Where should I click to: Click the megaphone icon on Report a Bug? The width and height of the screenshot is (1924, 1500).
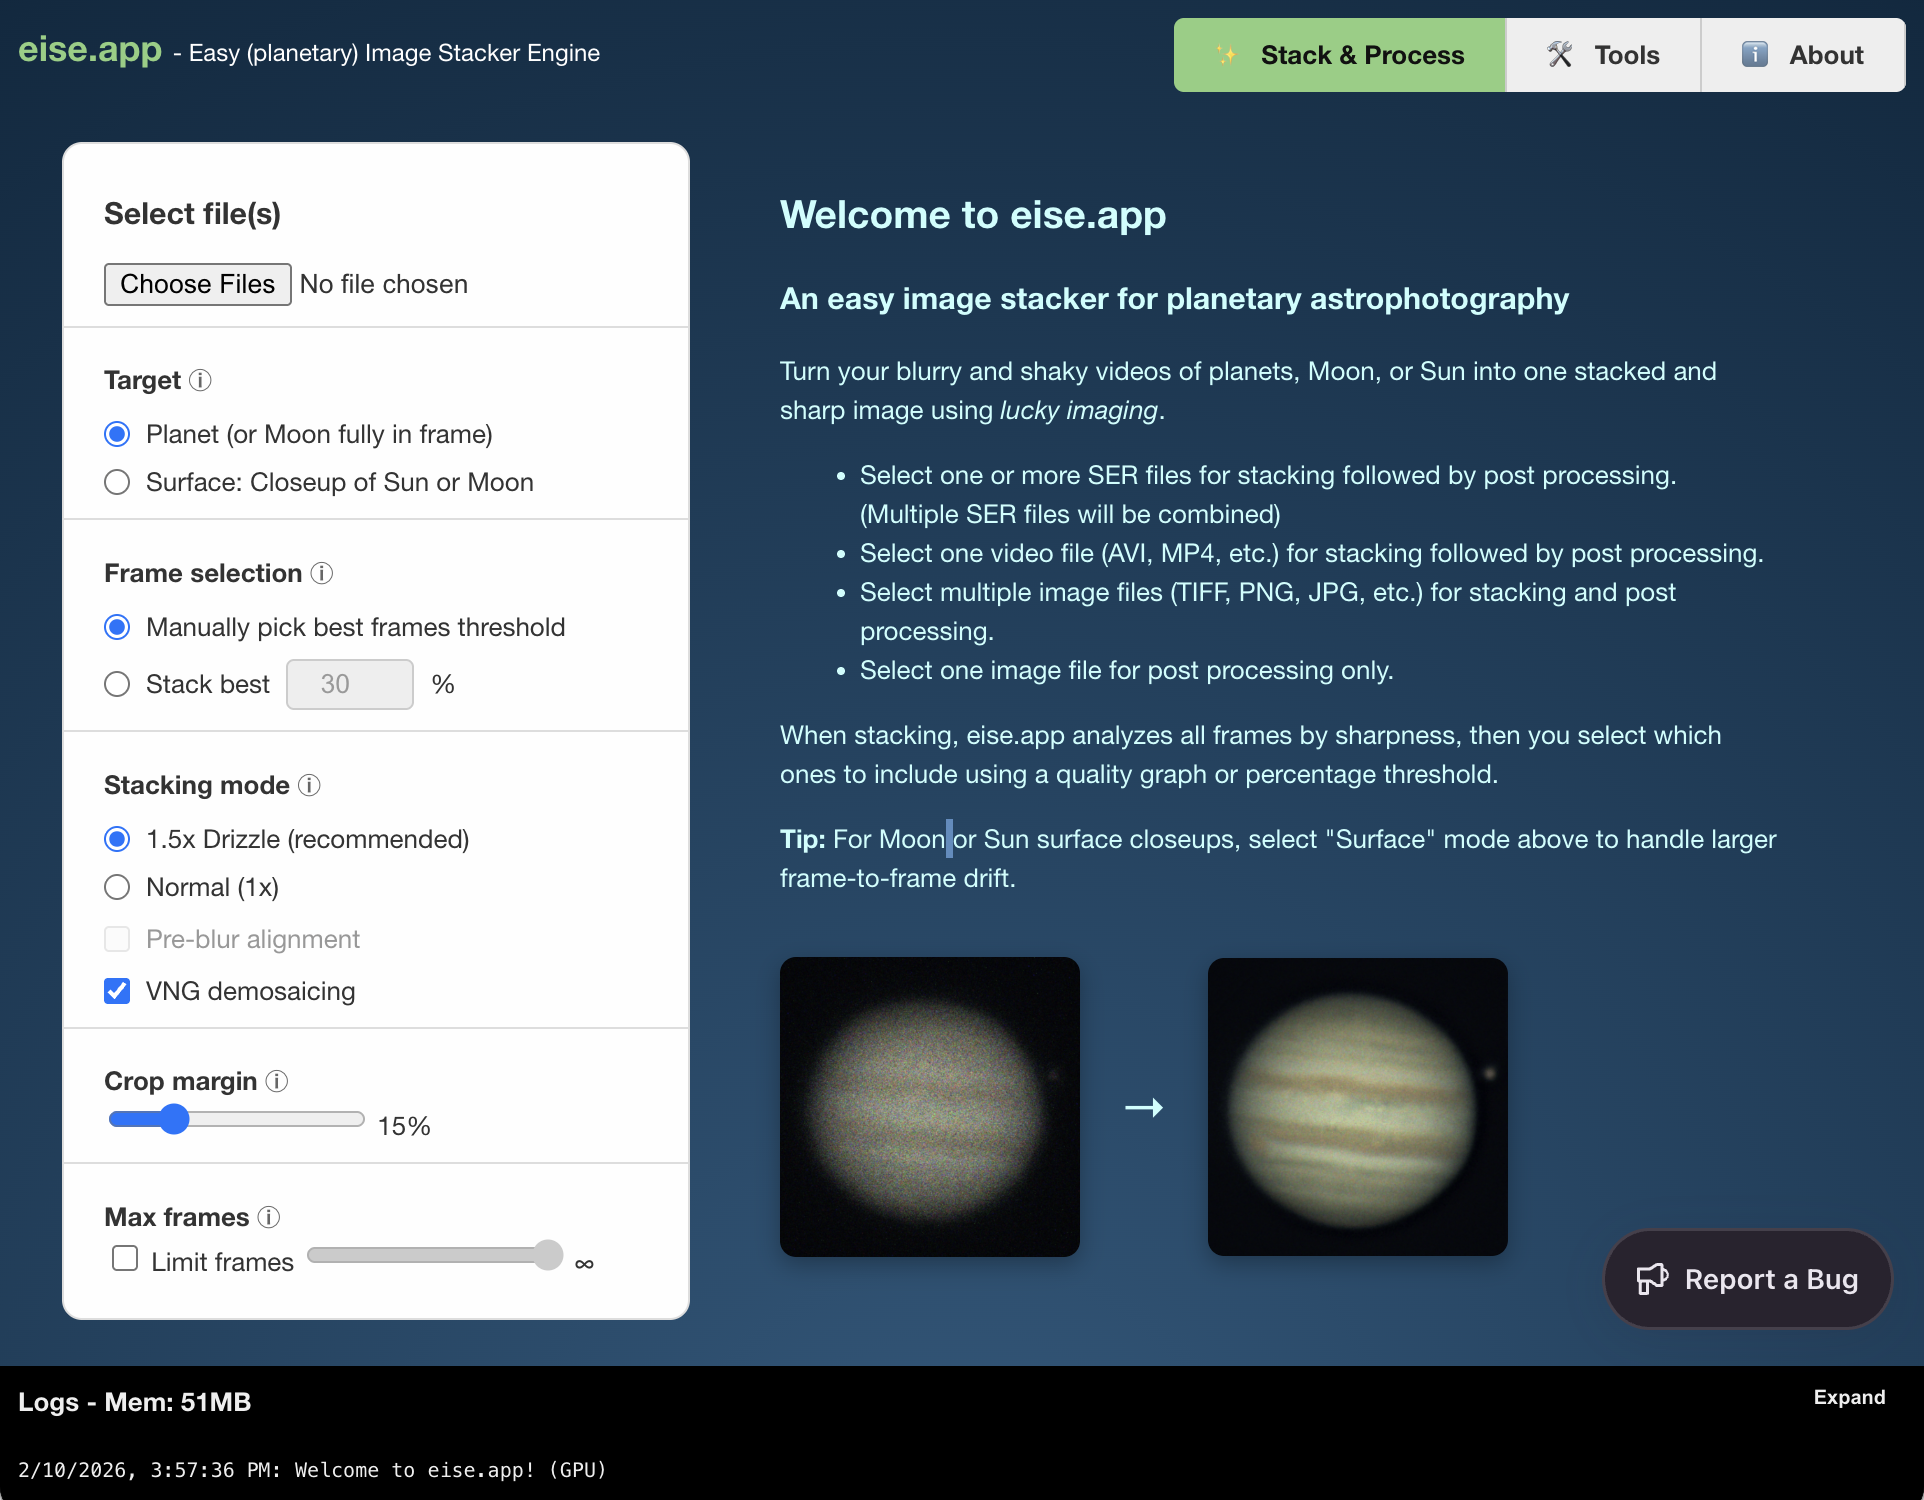click(x=1654, y=1279)
